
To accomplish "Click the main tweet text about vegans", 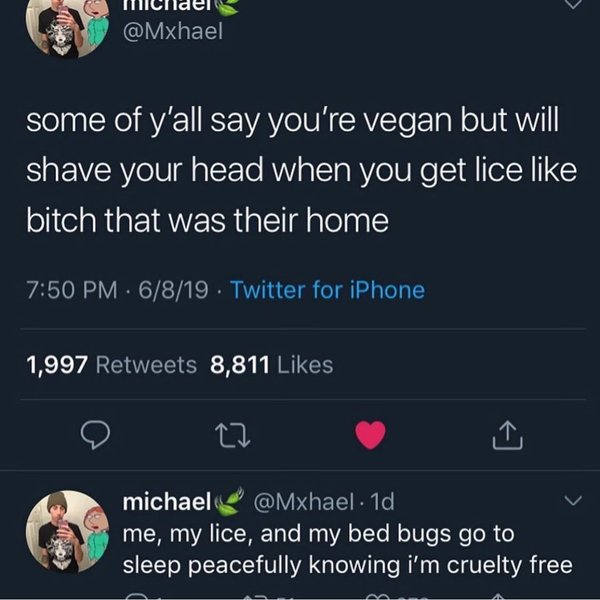I will coord(302,170).
